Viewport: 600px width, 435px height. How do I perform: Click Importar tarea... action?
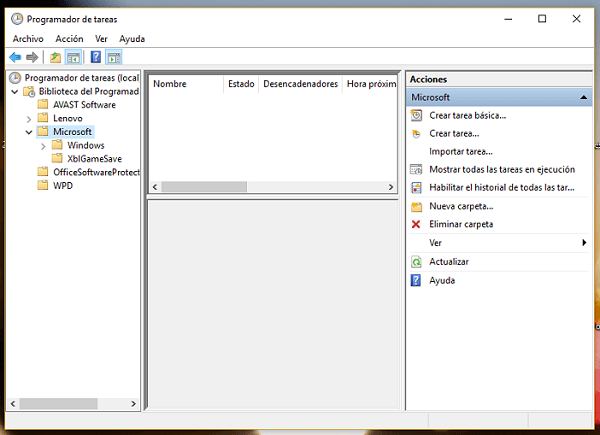460,151
